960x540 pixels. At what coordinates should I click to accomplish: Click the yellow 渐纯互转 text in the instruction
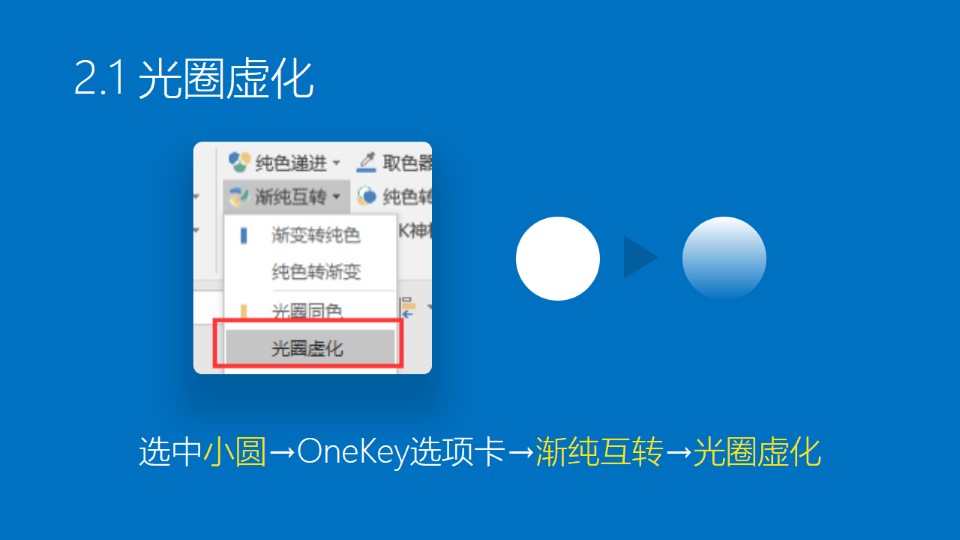coord(599,452)
